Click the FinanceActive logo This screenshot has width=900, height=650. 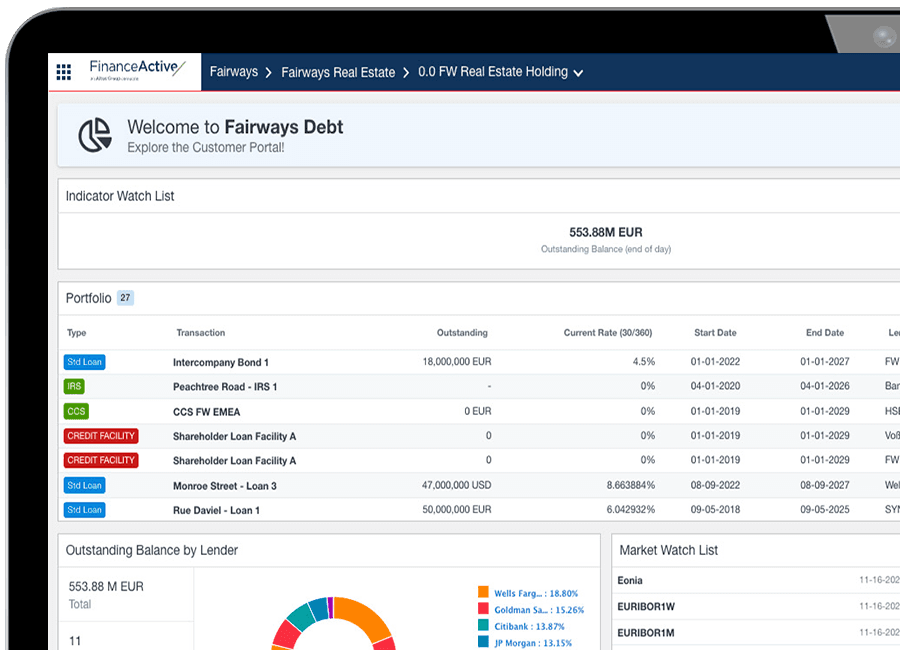(133, 67)
